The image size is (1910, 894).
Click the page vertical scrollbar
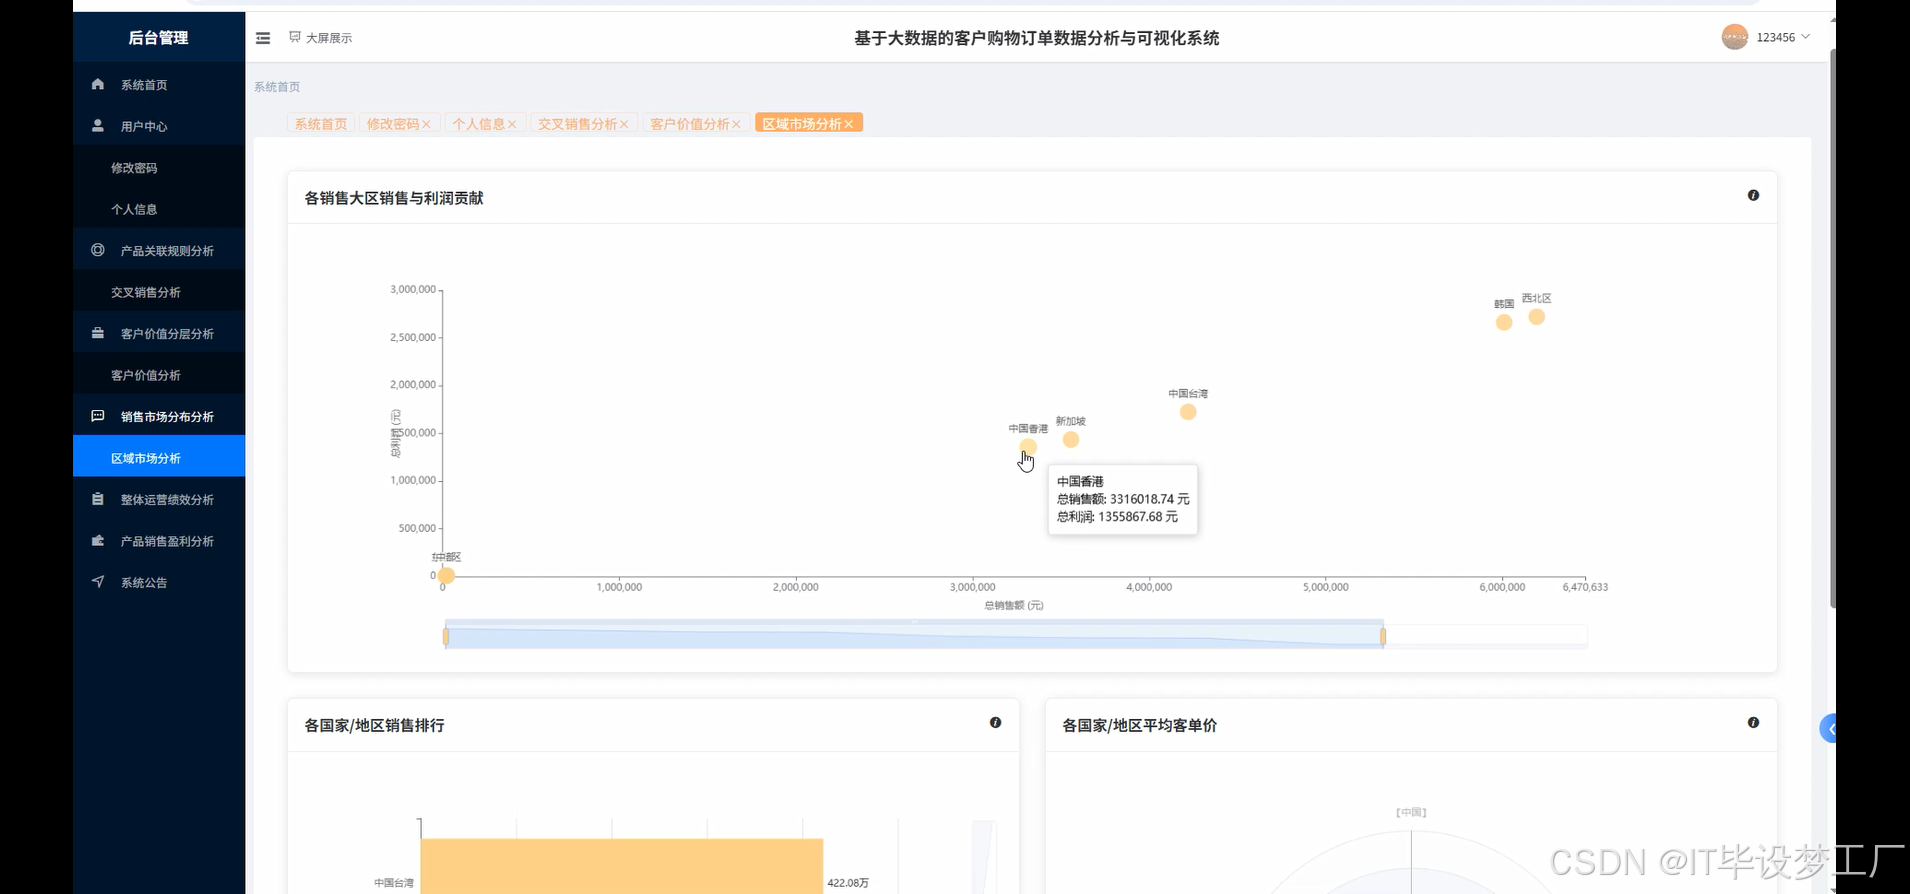point(1833,328)
